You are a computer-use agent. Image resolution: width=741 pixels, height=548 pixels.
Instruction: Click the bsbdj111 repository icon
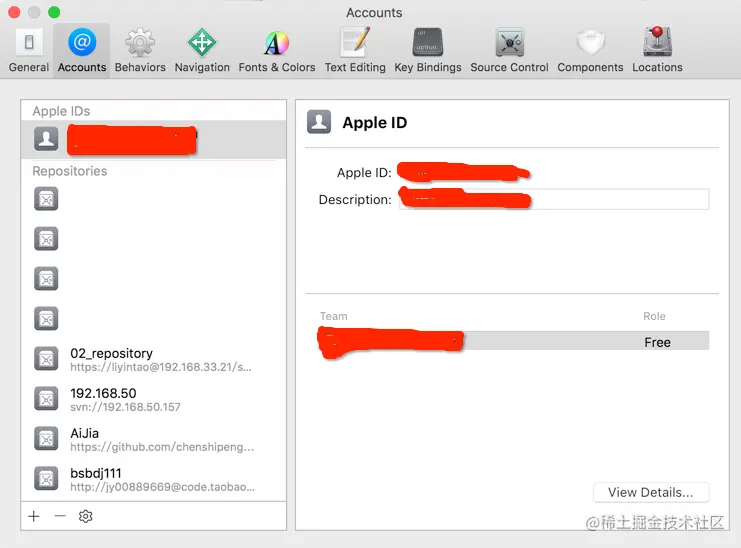coord(46,479)
